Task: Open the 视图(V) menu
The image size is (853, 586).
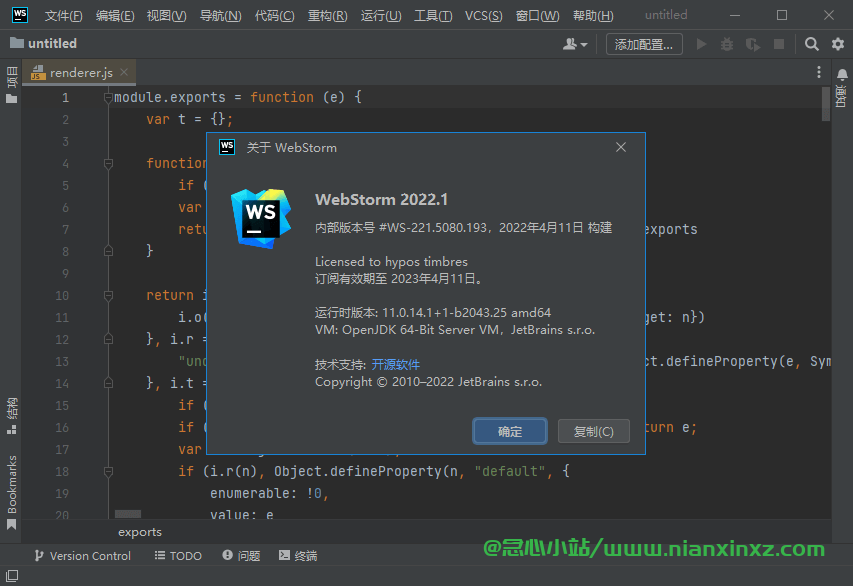Action: click(x=166, y=16)
